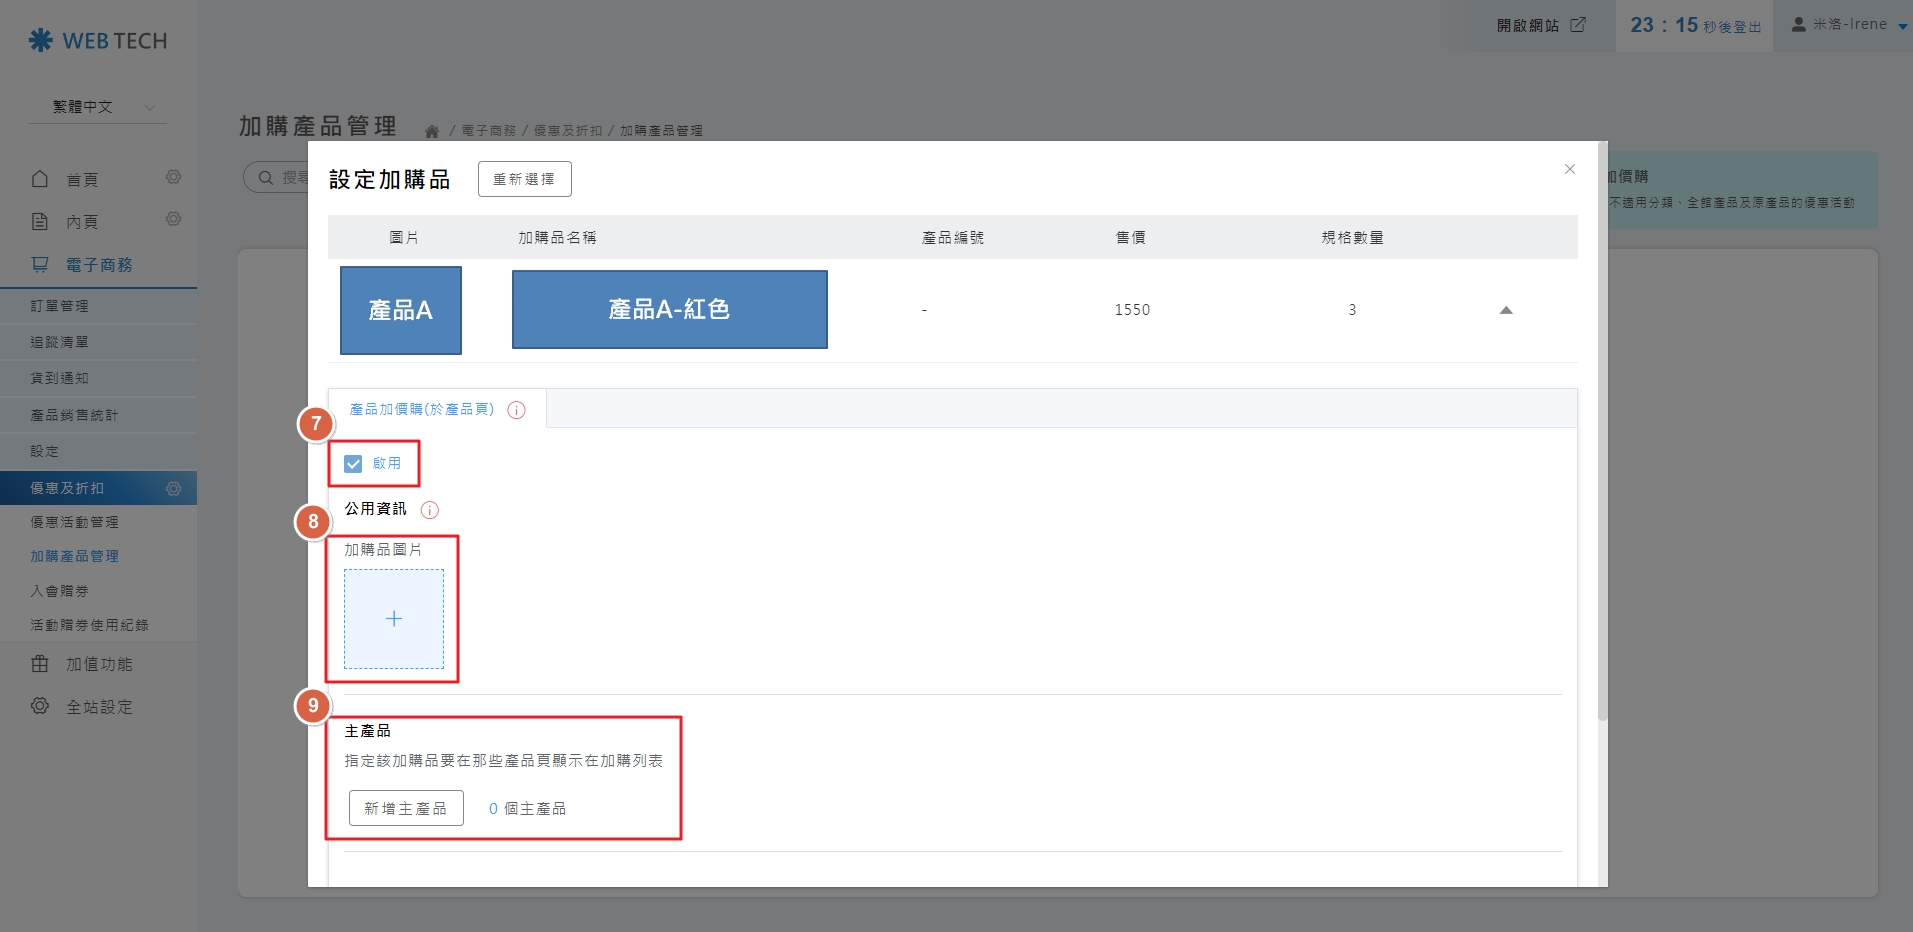Click the gear icon next to 內頁
Image resolution: width=1913 pixels, height=932 pixels.
[x=173, y=219]
